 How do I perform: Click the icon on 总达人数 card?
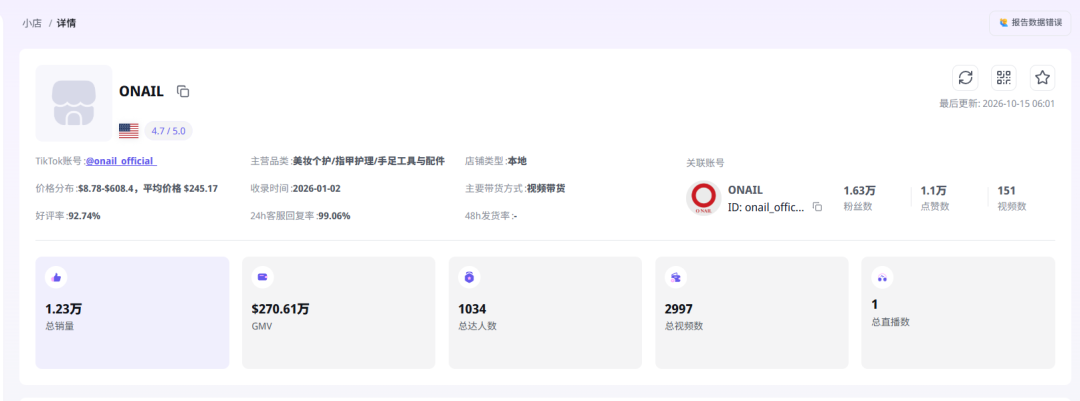click(469, 277)
